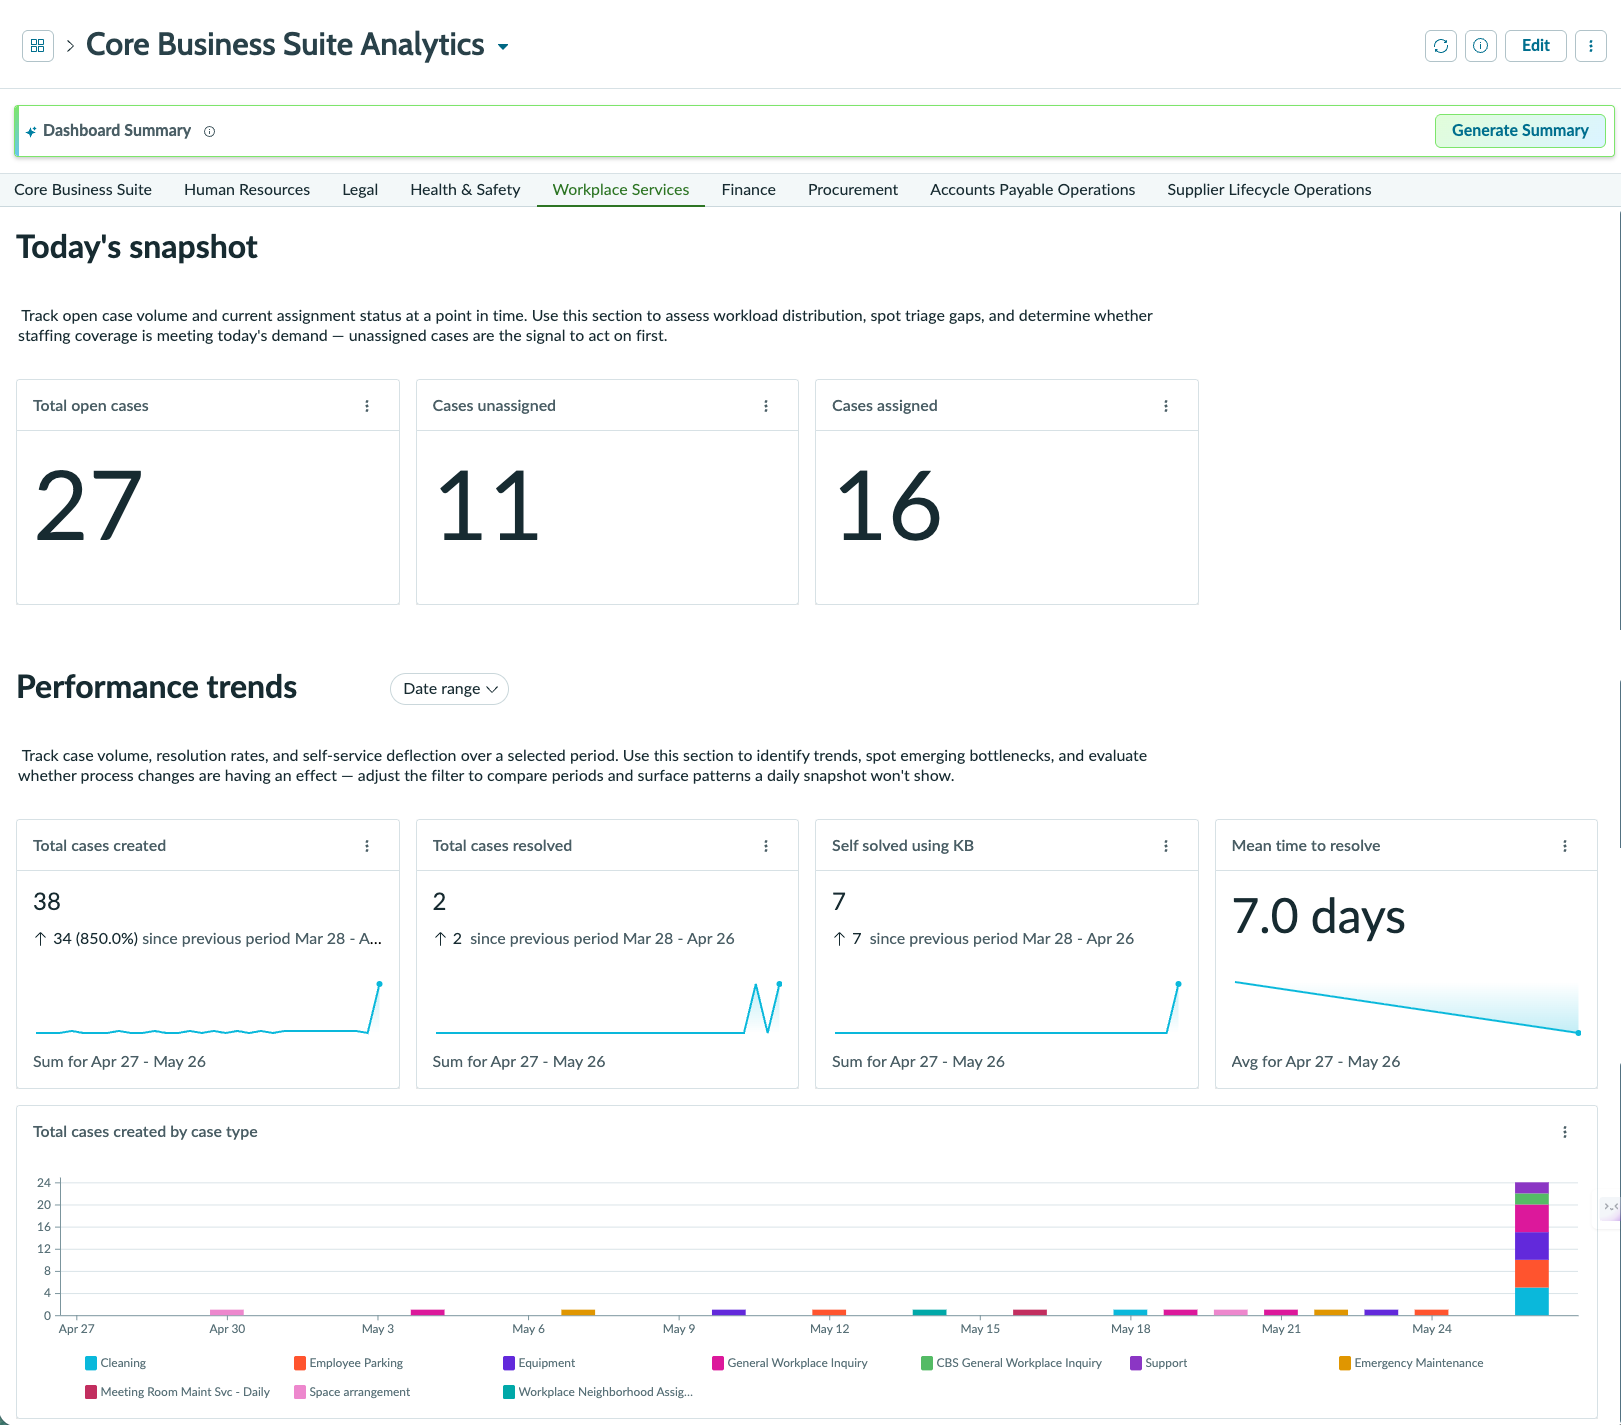
Task: Open the dashboards grid icon
Action: pyautogui.click(x=38, y=46)
